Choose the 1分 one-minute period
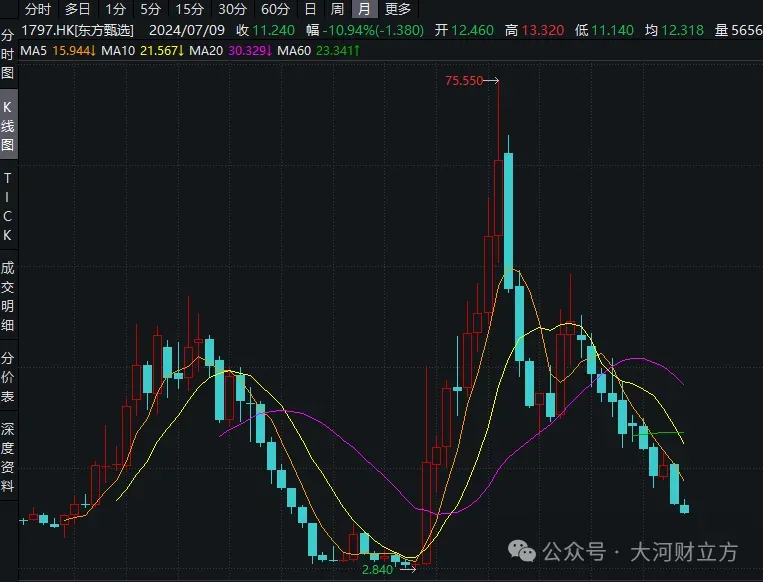This screenshot has height=582, width=763. click(x=116, y=9)
